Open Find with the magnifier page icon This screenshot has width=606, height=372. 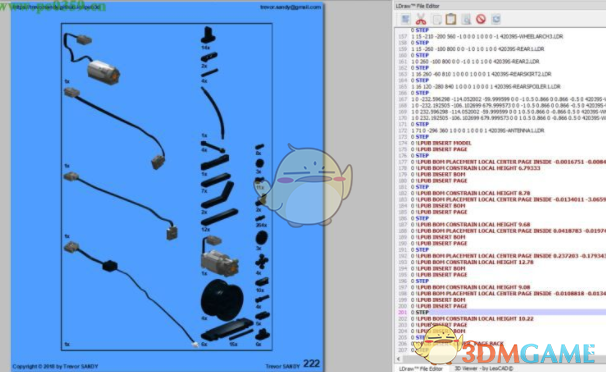coord(466,19)
